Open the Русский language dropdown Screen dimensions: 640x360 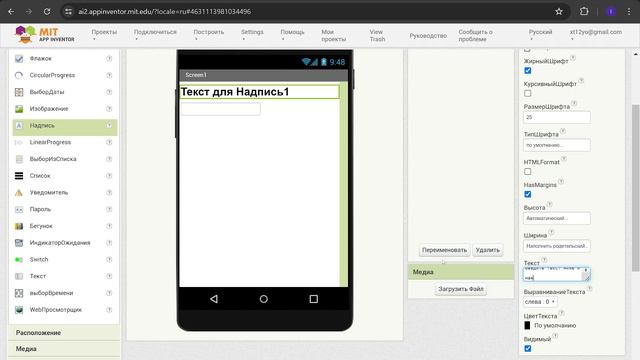click(x=540, y=35)
